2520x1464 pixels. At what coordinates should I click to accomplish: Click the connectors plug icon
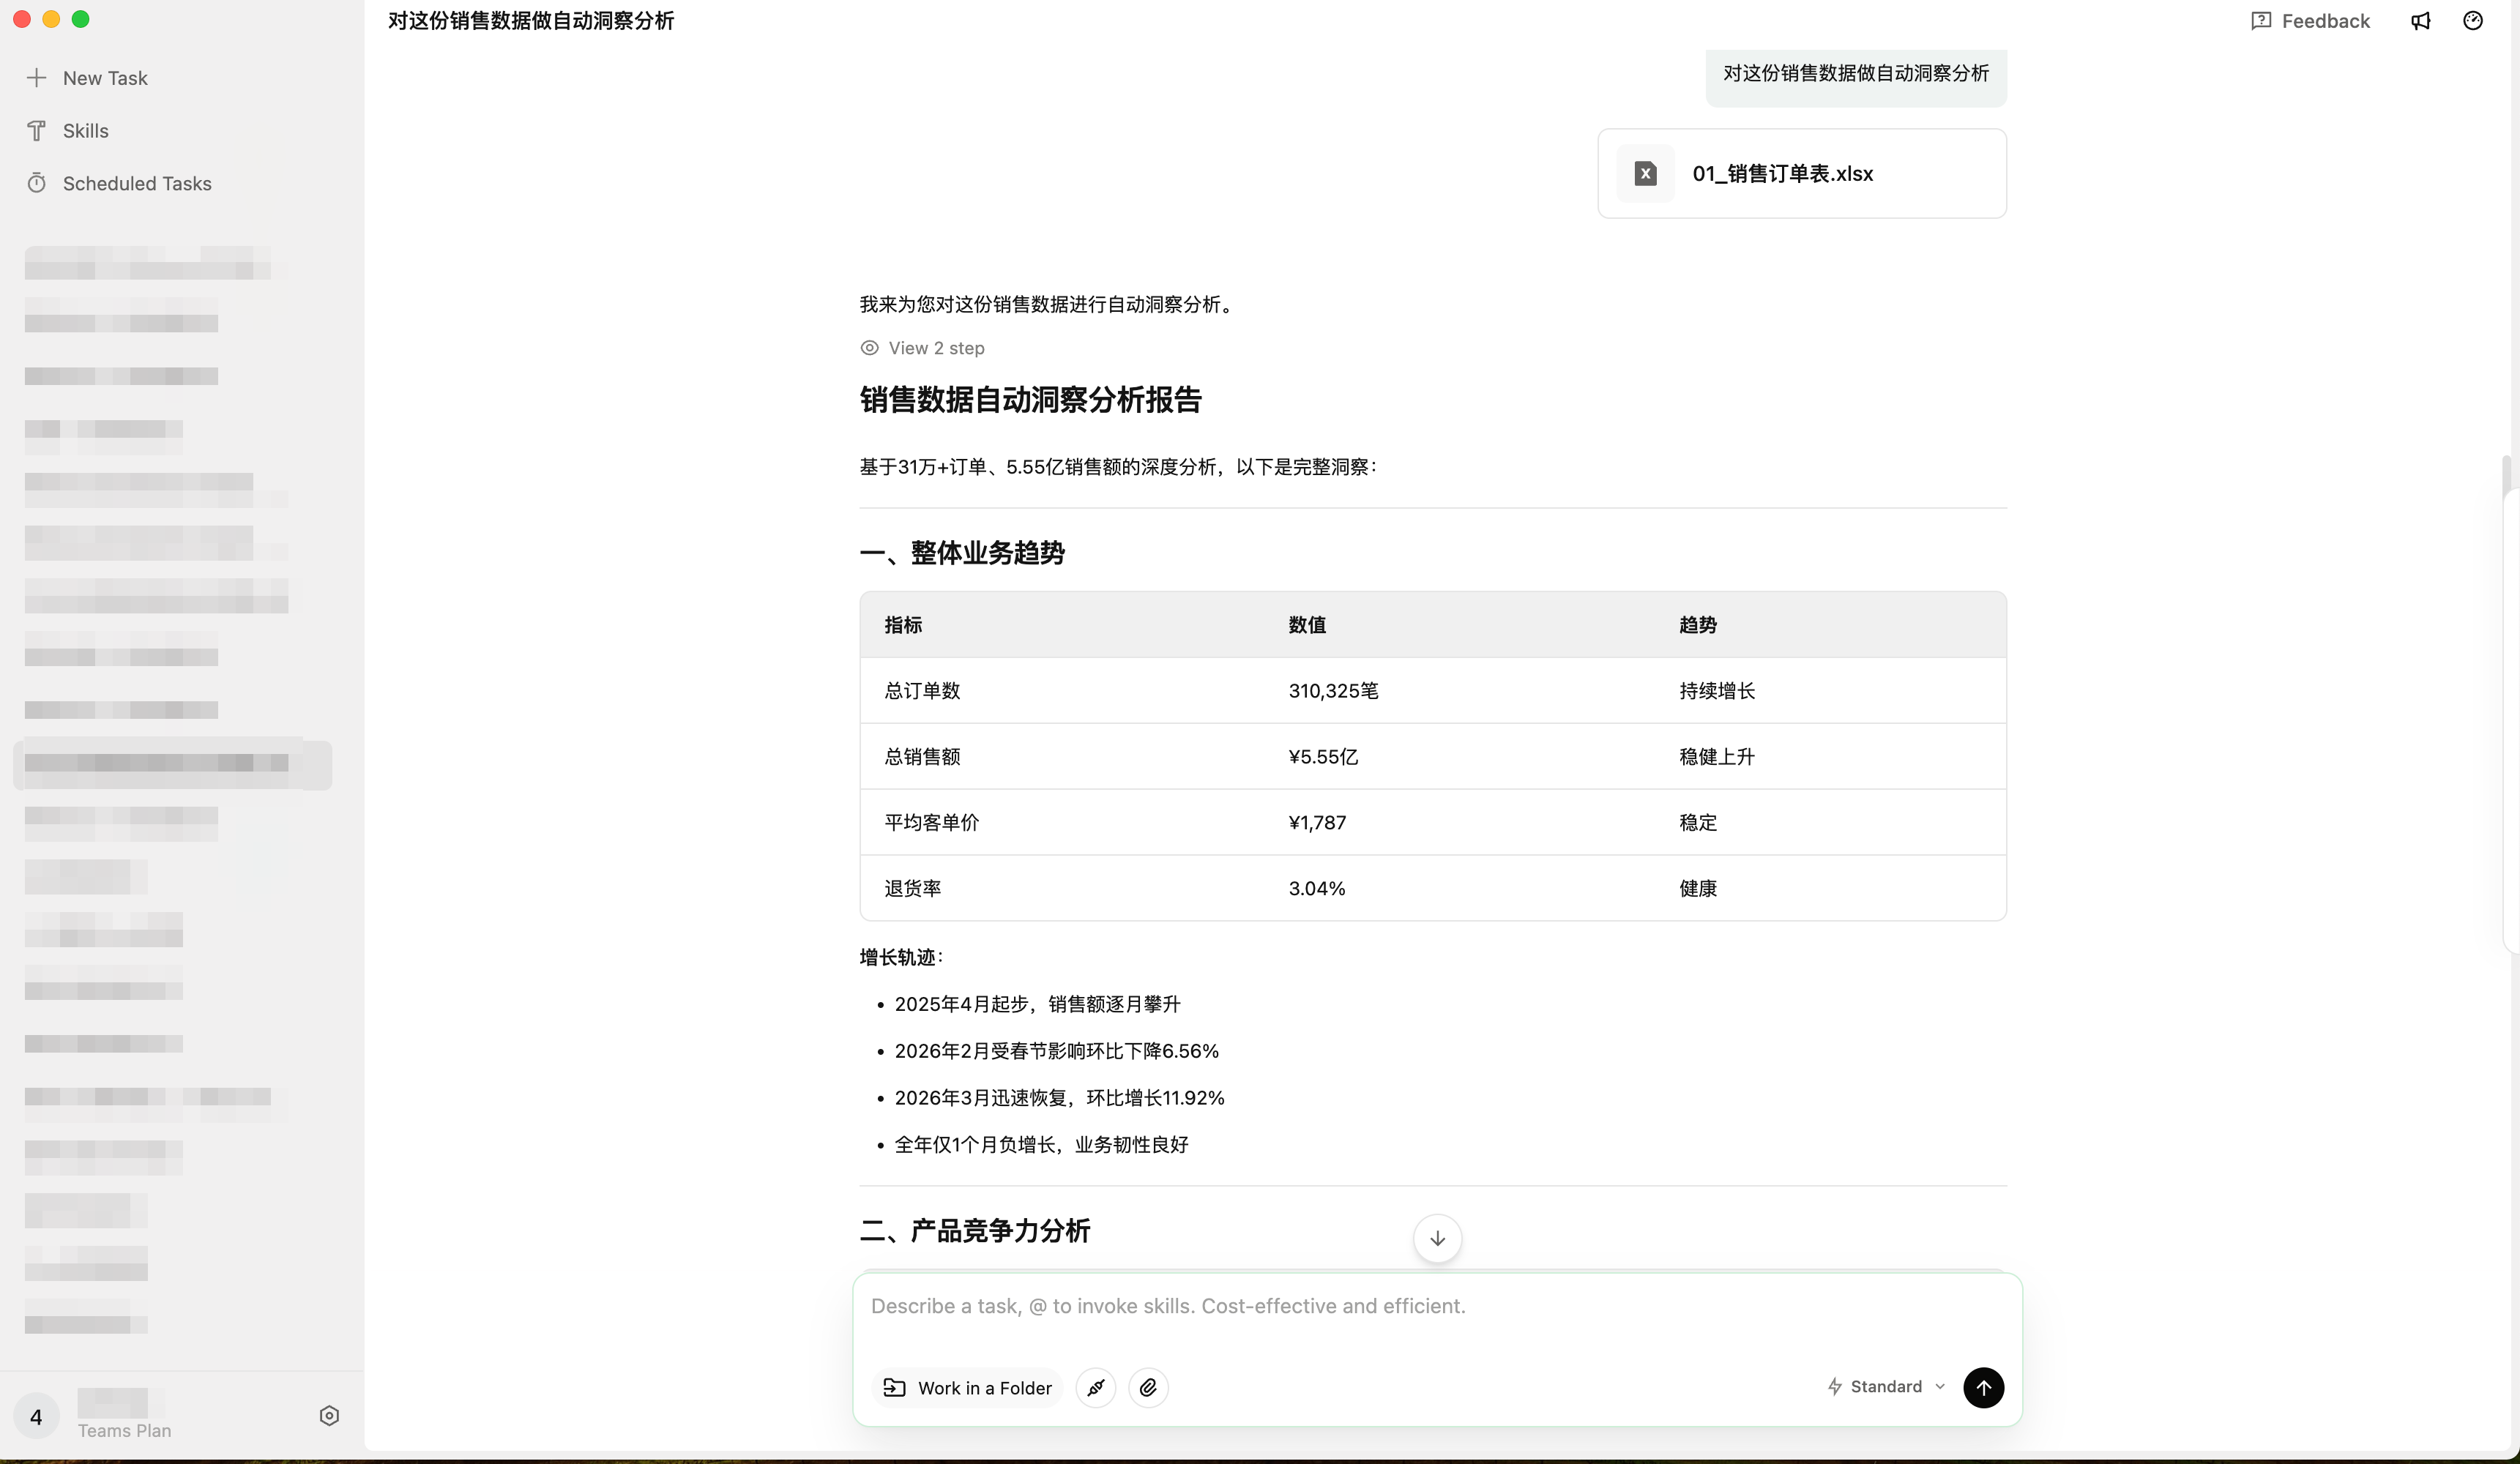point(1096,1387)
